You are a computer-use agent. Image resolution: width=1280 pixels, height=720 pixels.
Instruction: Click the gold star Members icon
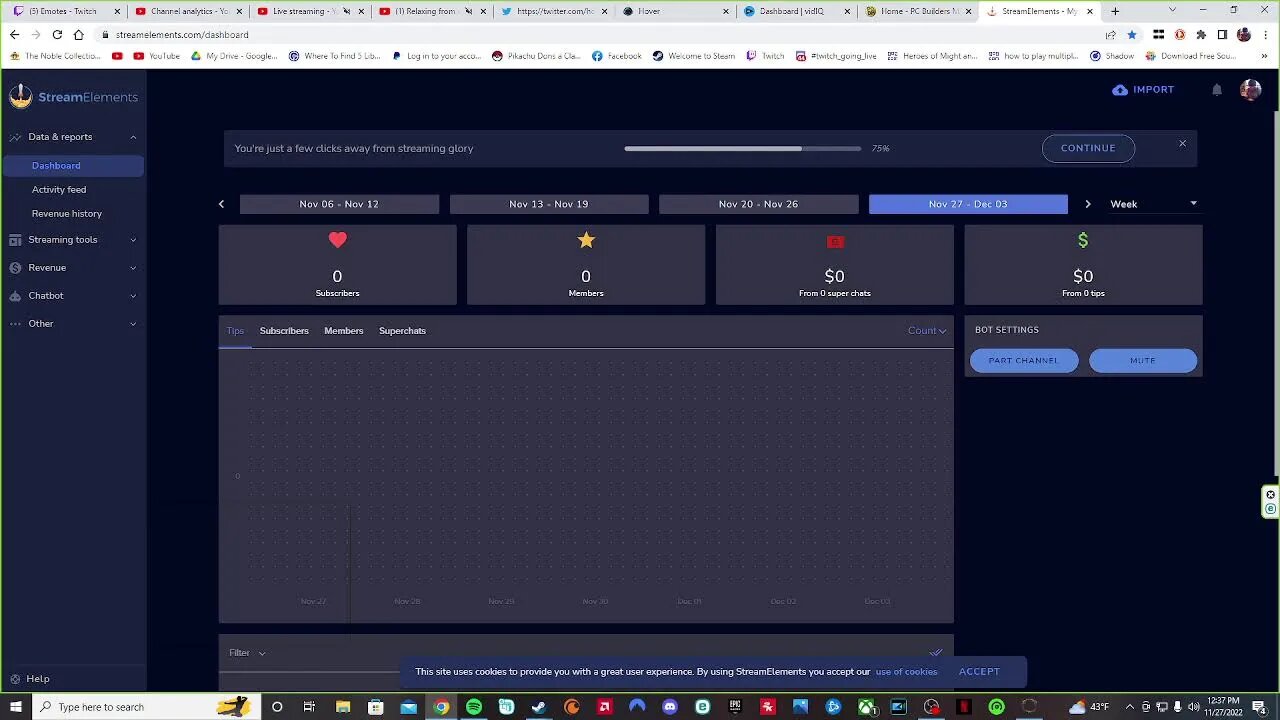pyautogui.click(x=586, y=240)
